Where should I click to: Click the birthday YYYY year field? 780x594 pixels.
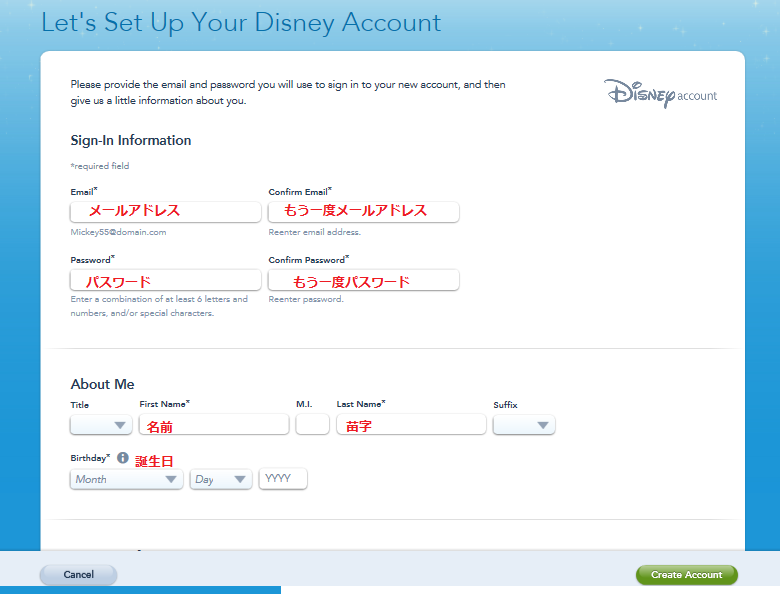tap(283, 479)
